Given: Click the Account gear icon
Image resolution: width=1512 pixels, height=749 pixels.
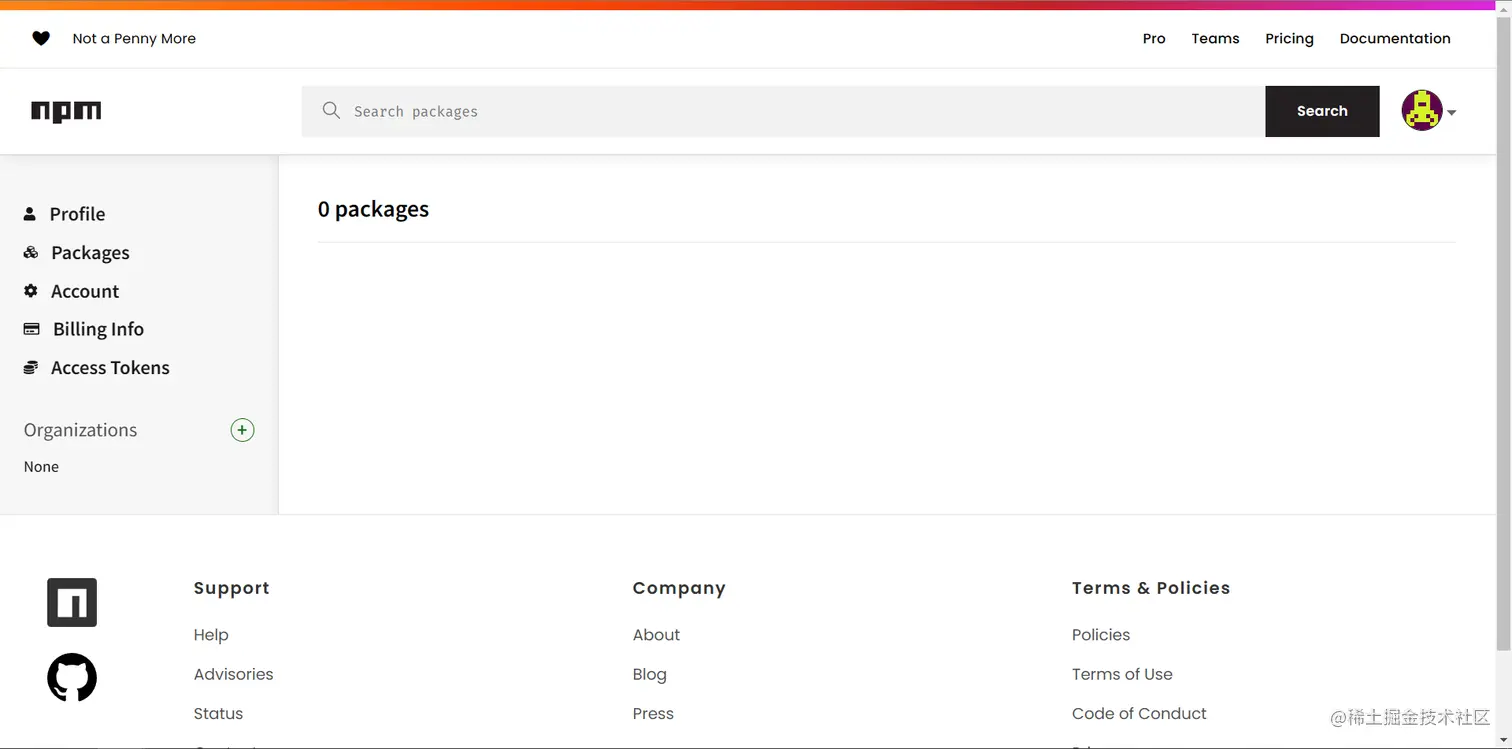Looking at the screenshot, I should [x=31, y=291].
